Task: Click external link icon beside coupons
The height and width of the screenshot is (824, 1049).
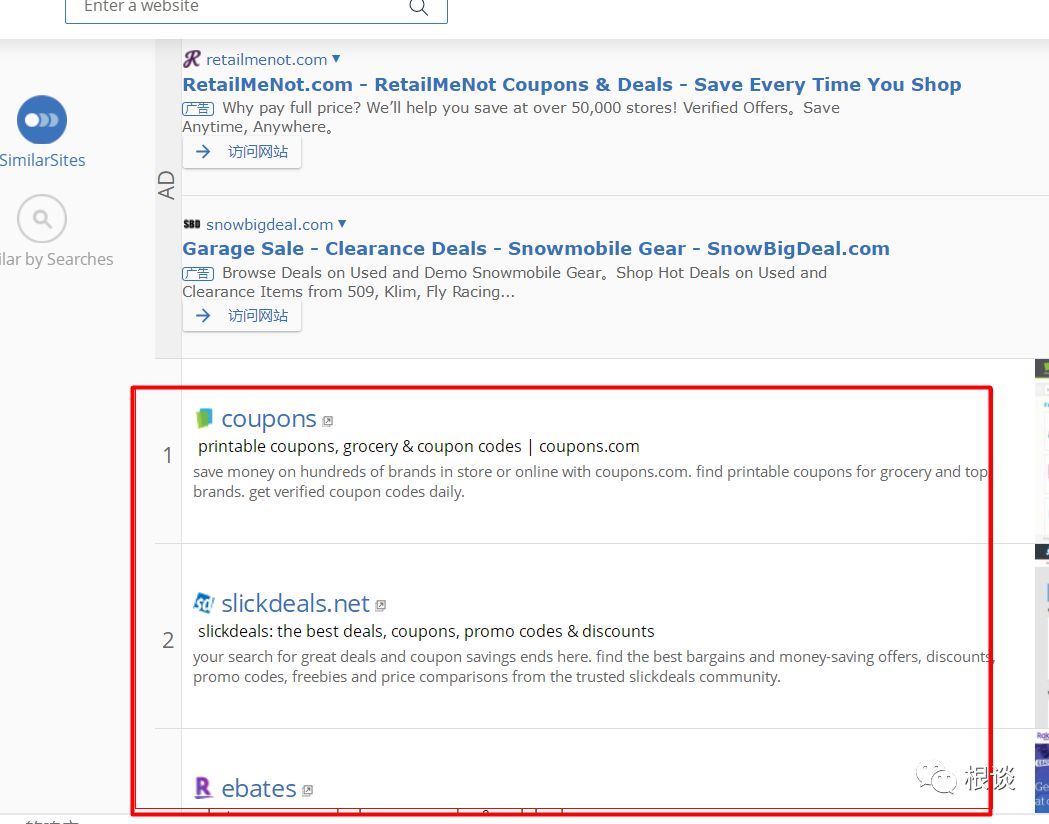Action: (327, 421)
